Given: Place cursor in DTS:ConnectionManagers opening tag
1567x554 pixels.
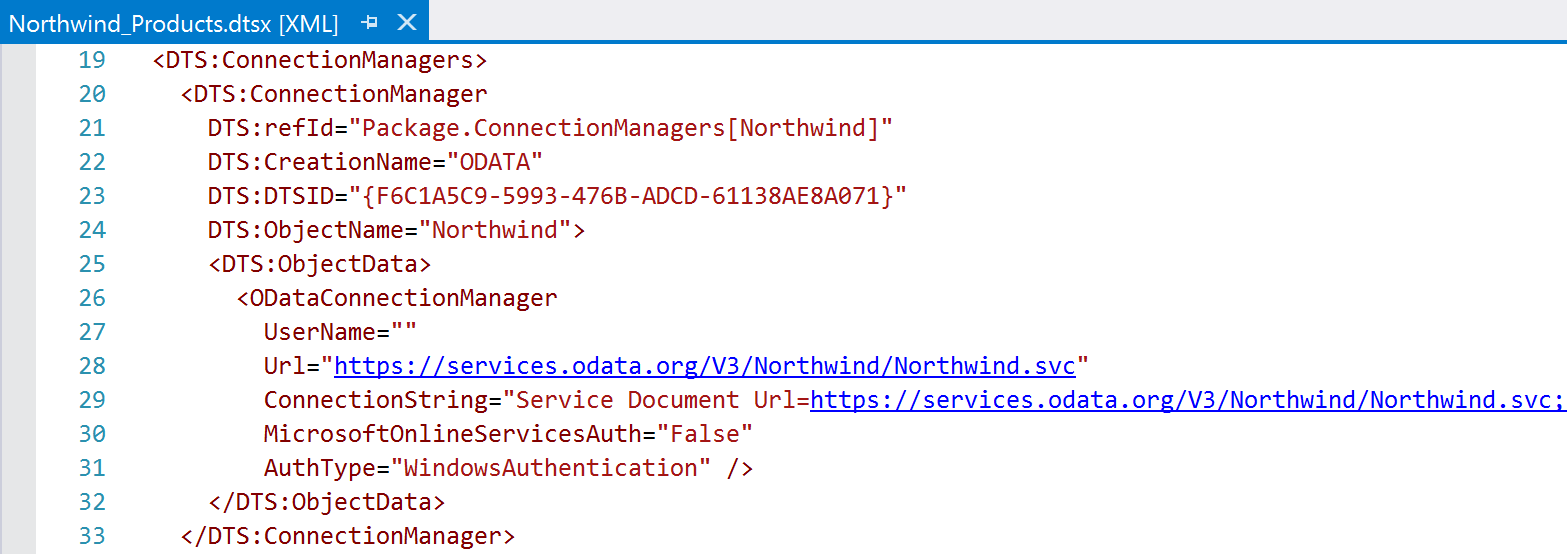Looking at the screenshot, I should click(x=320, y=60).
